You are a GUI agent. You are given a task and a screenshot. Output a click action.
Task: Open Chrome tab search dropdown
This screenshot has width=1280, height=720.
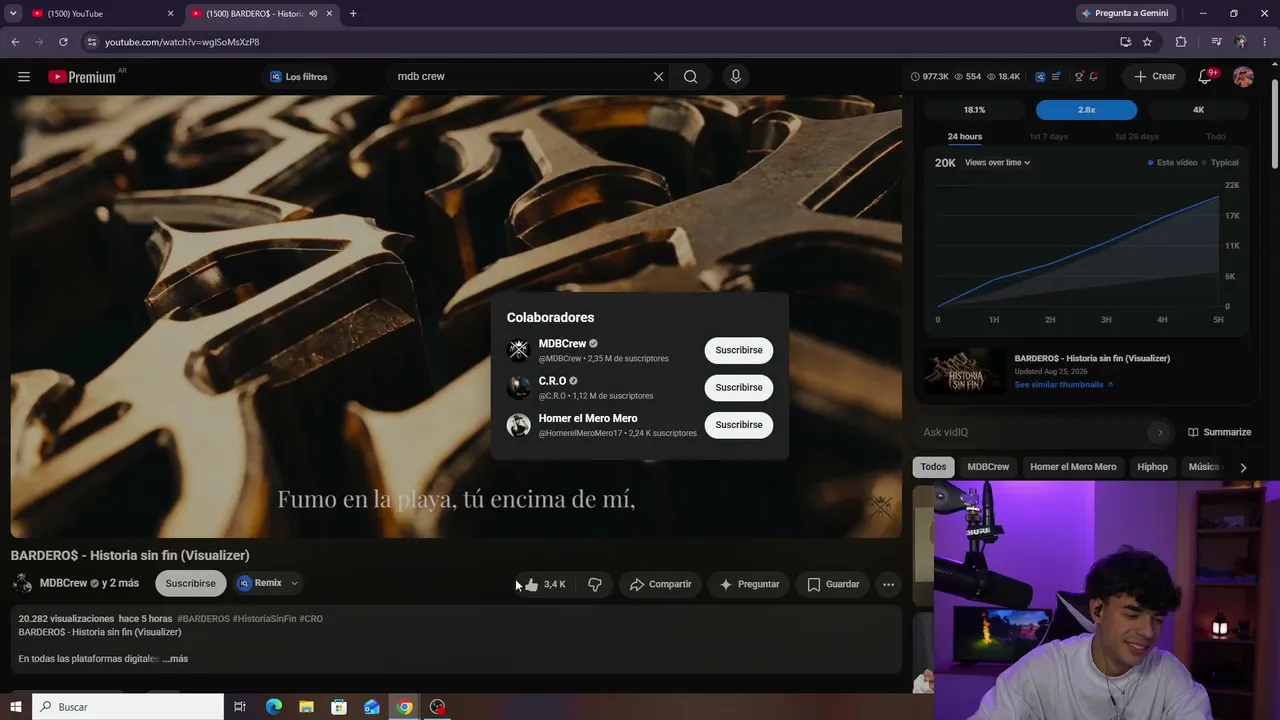point(13,13)
